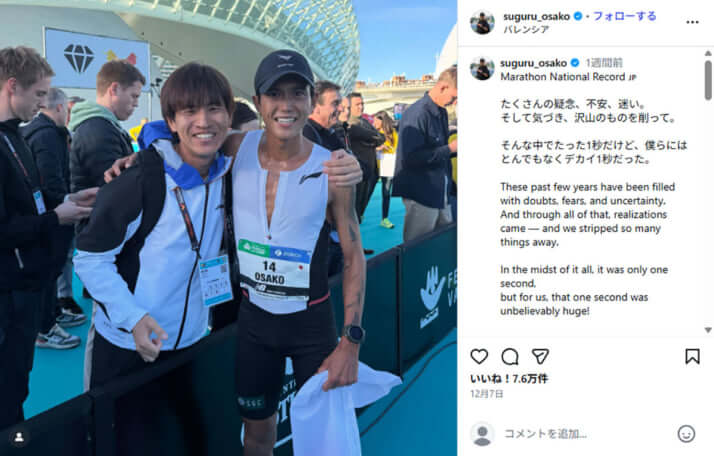
Task: Click the marathon finish photo
Action: tap(228, 228)
